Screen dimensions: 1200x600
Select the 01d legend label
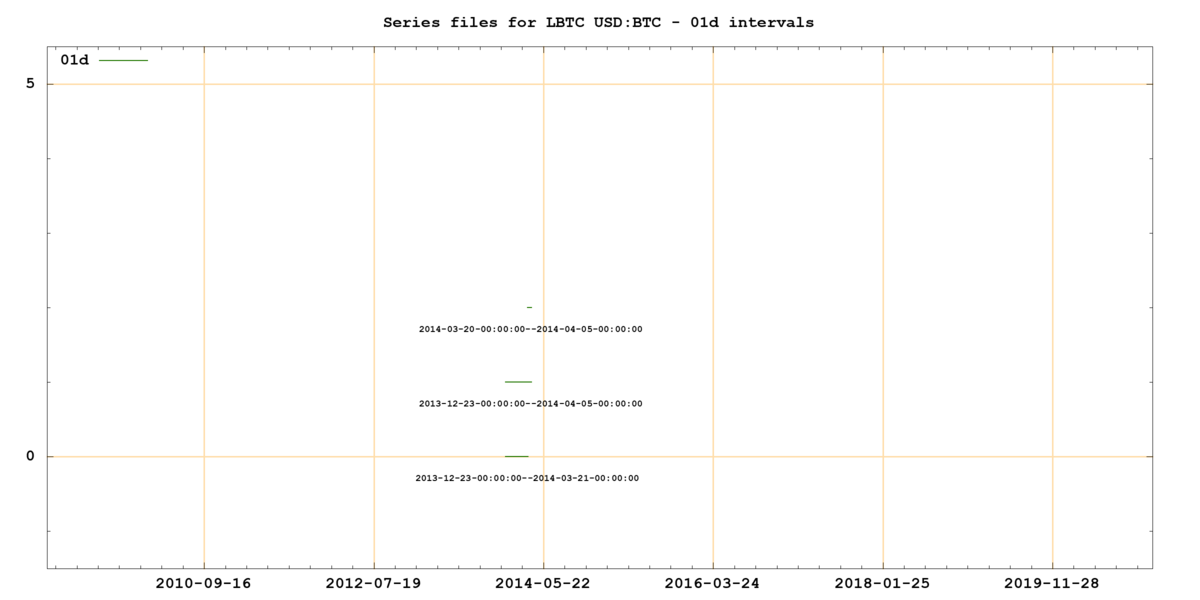(x=74, y=60)
